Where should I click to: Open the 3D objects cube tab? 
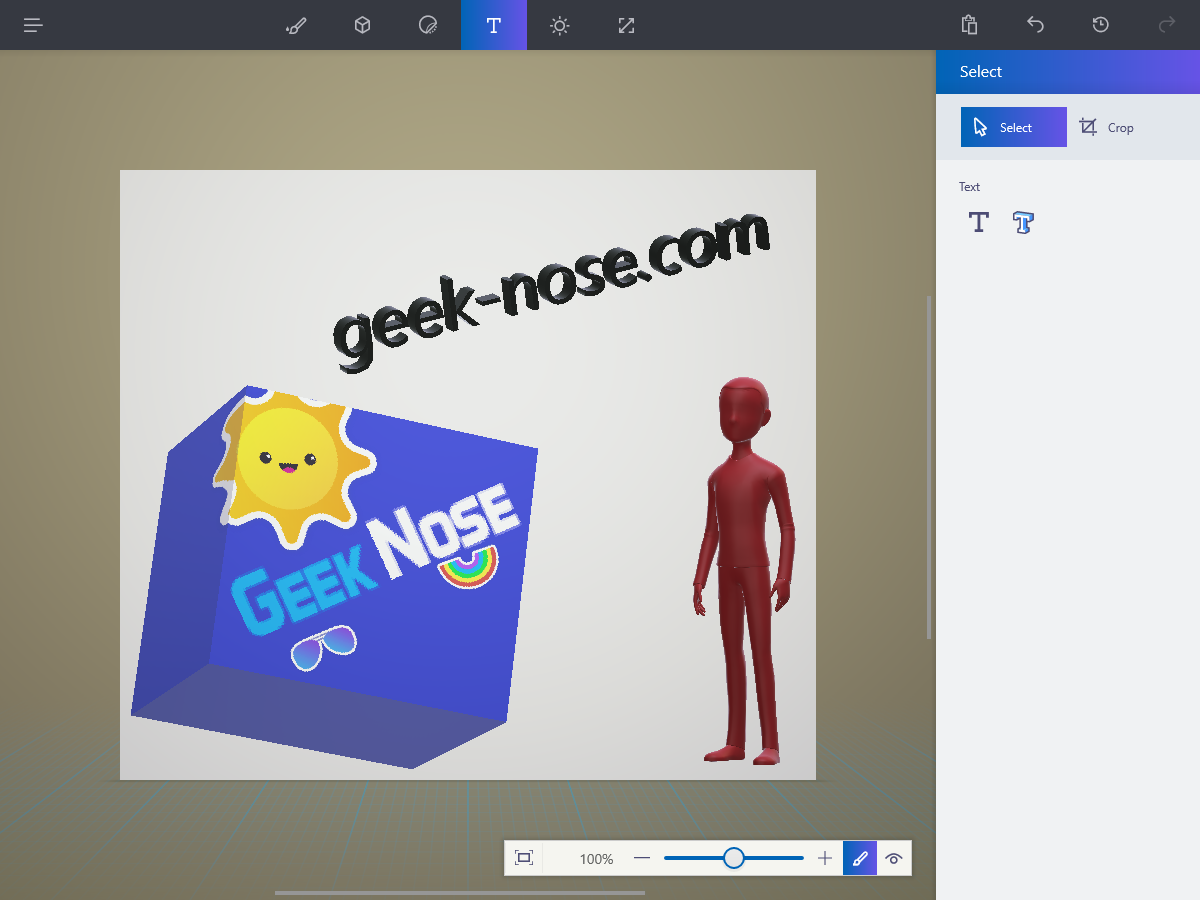(362, 25)
